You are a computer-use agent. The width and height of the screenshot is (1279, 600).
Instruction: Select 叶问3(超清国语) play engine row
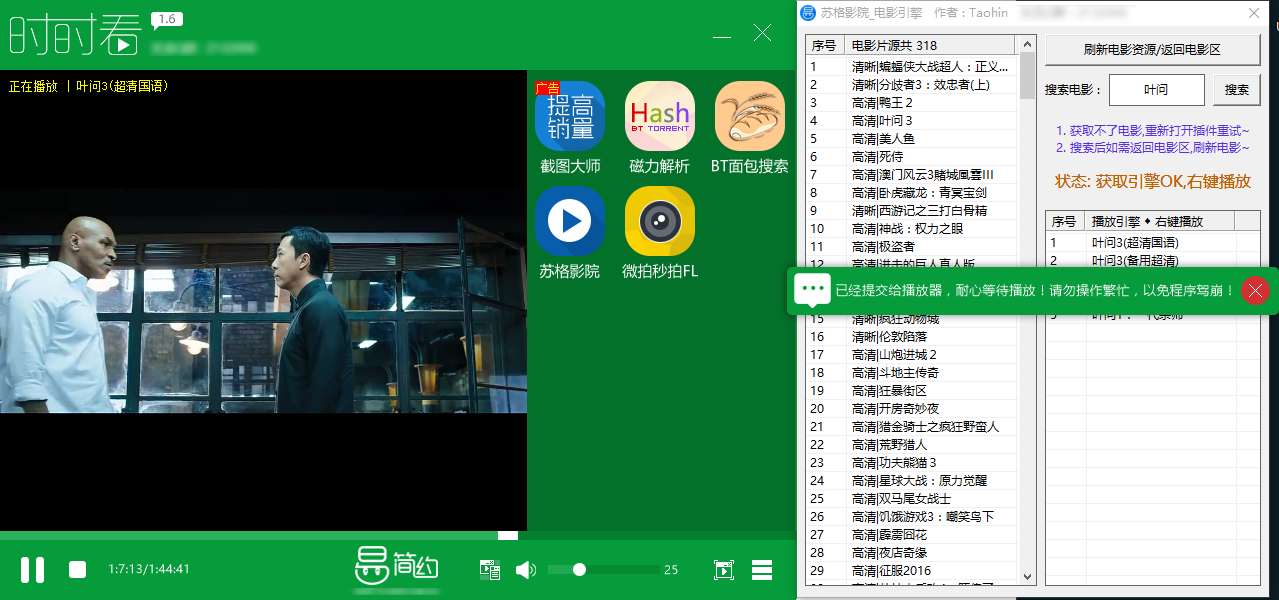point(1134,242)
